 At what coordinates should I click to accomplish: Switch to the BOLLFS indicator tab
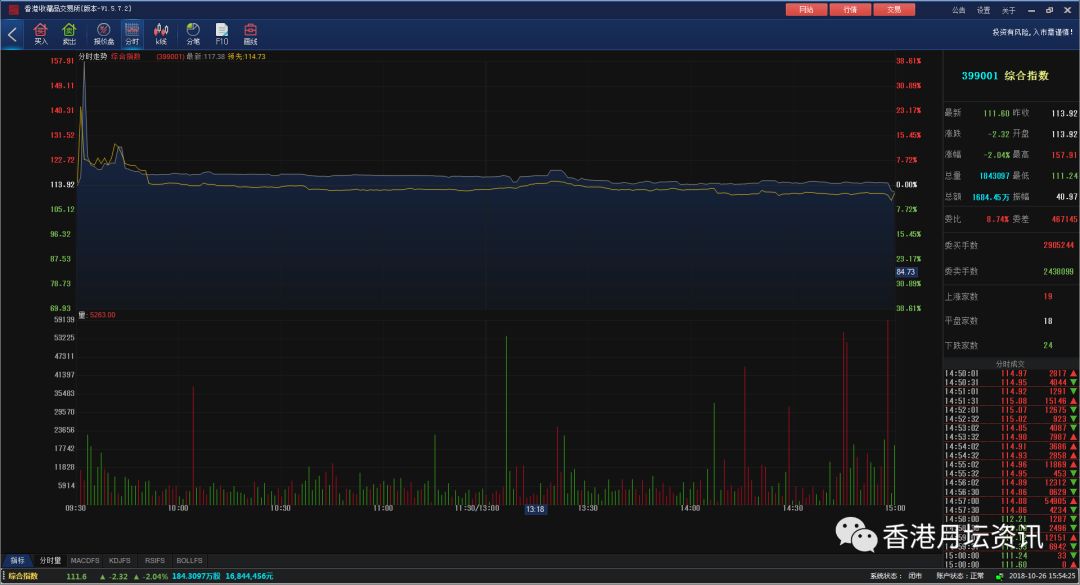(189, 560)
